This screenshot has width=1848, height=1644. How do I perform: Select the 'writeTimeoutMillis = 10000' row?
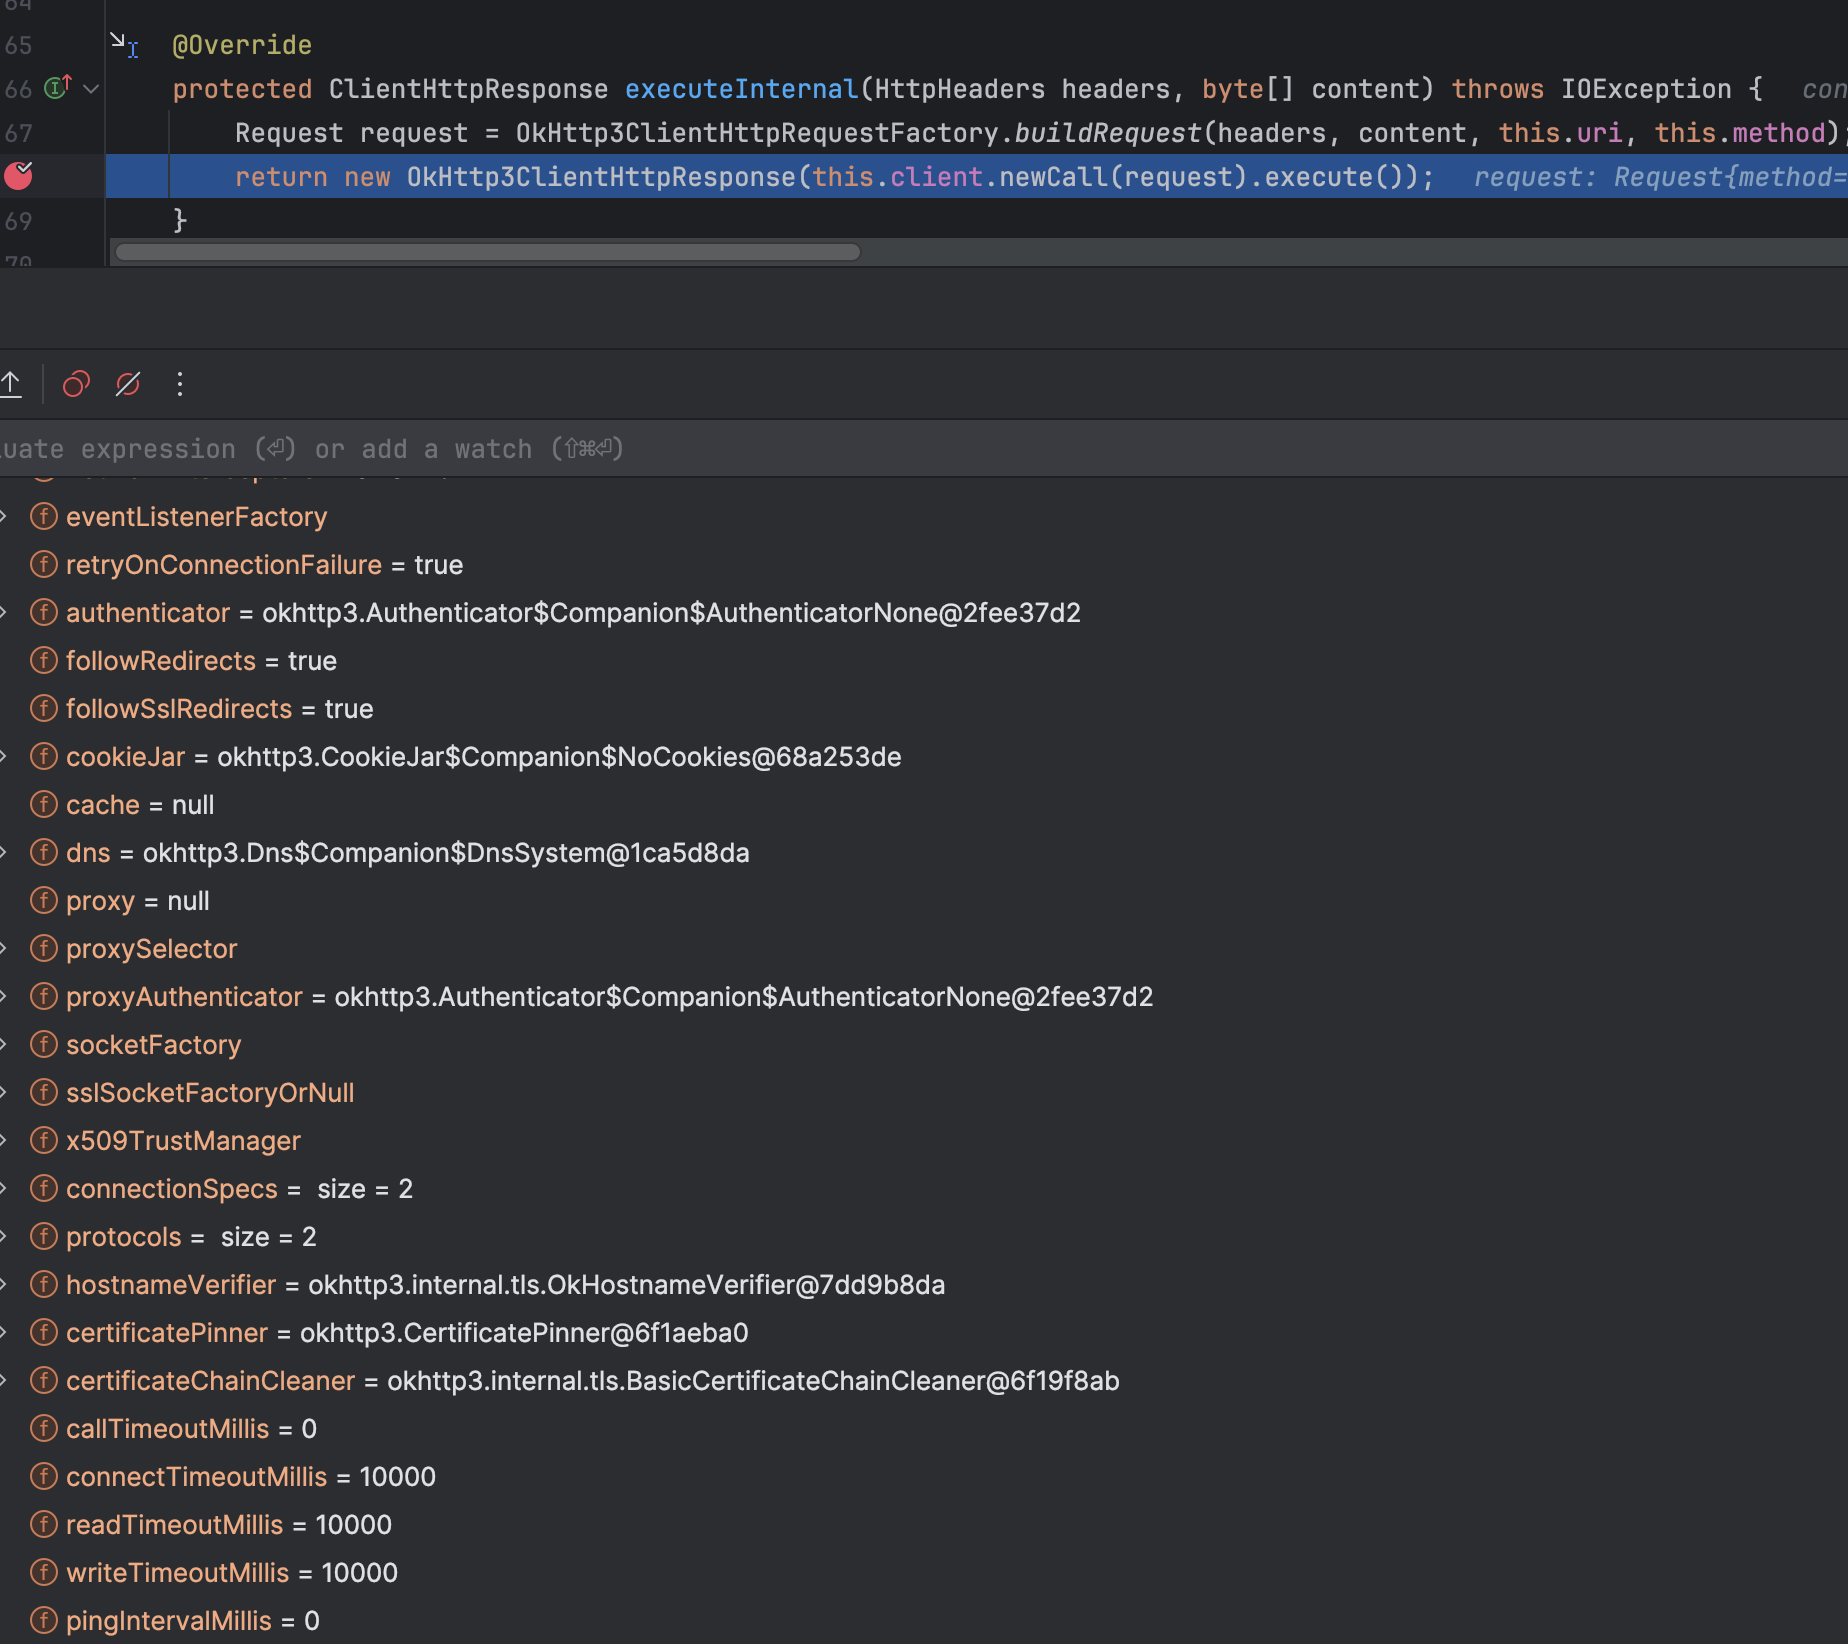[x=924, y=1573]
